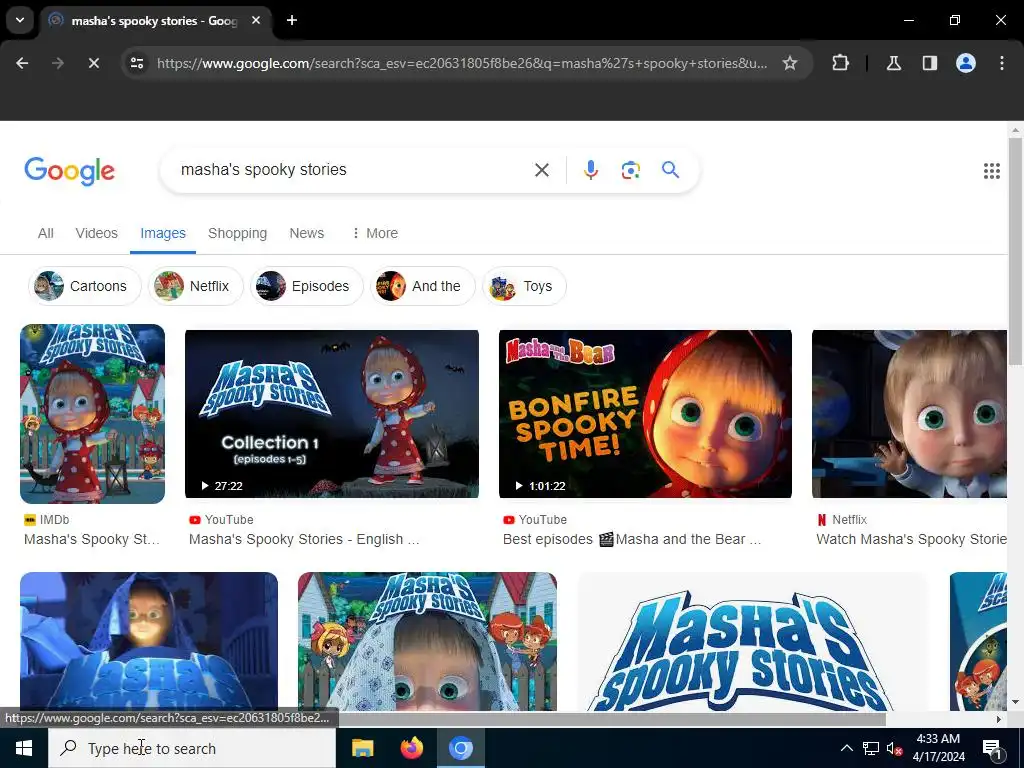Expand the More search options
Viewport: 1024px width, 768px height.
pyautogui.click(x=374, y=233)
